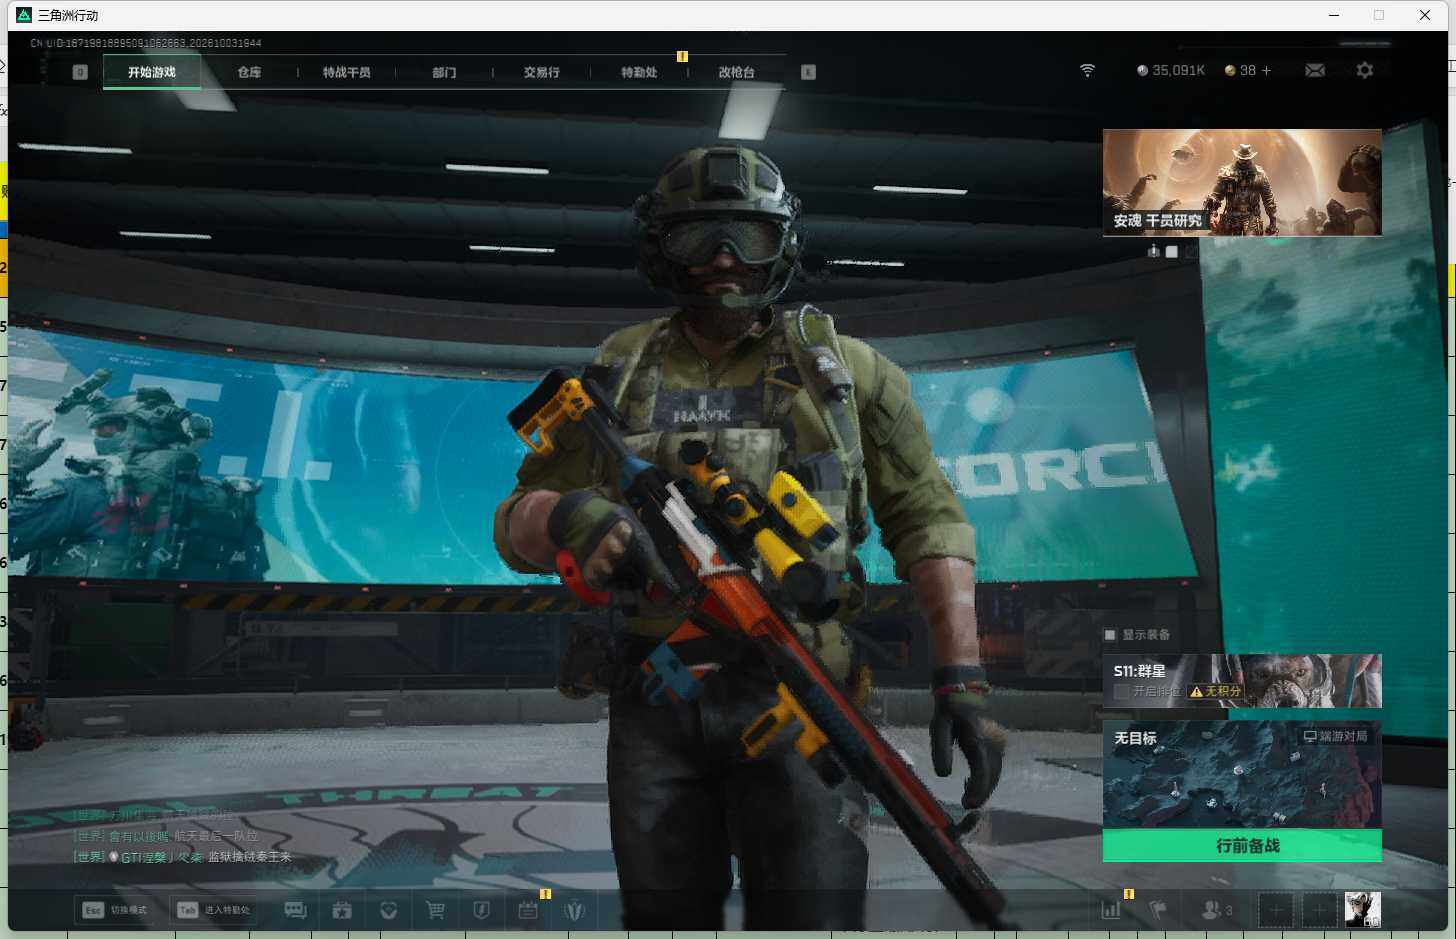Open the bar chart stats icon
1456x939 pixels.
click(x=1111, y=910)
